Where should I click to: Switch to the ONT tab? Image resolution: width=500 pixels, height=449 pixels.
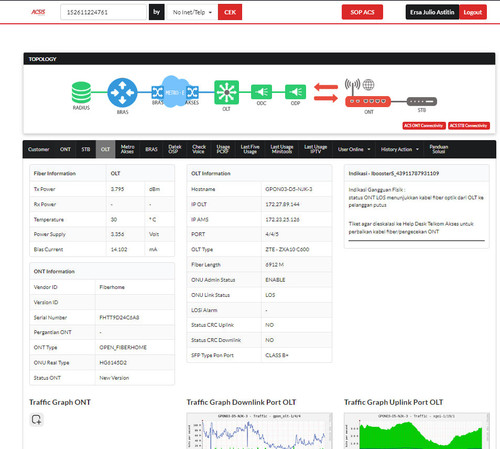pyautogui.click(x=65, y=149)
